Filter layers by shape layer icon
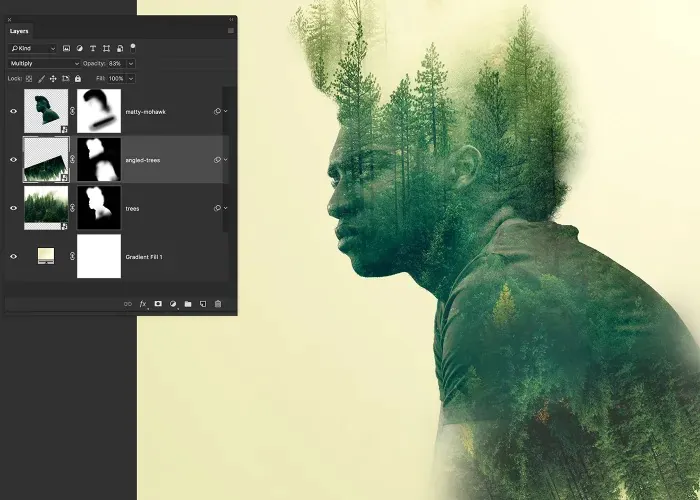 click(x=106, y=48)
